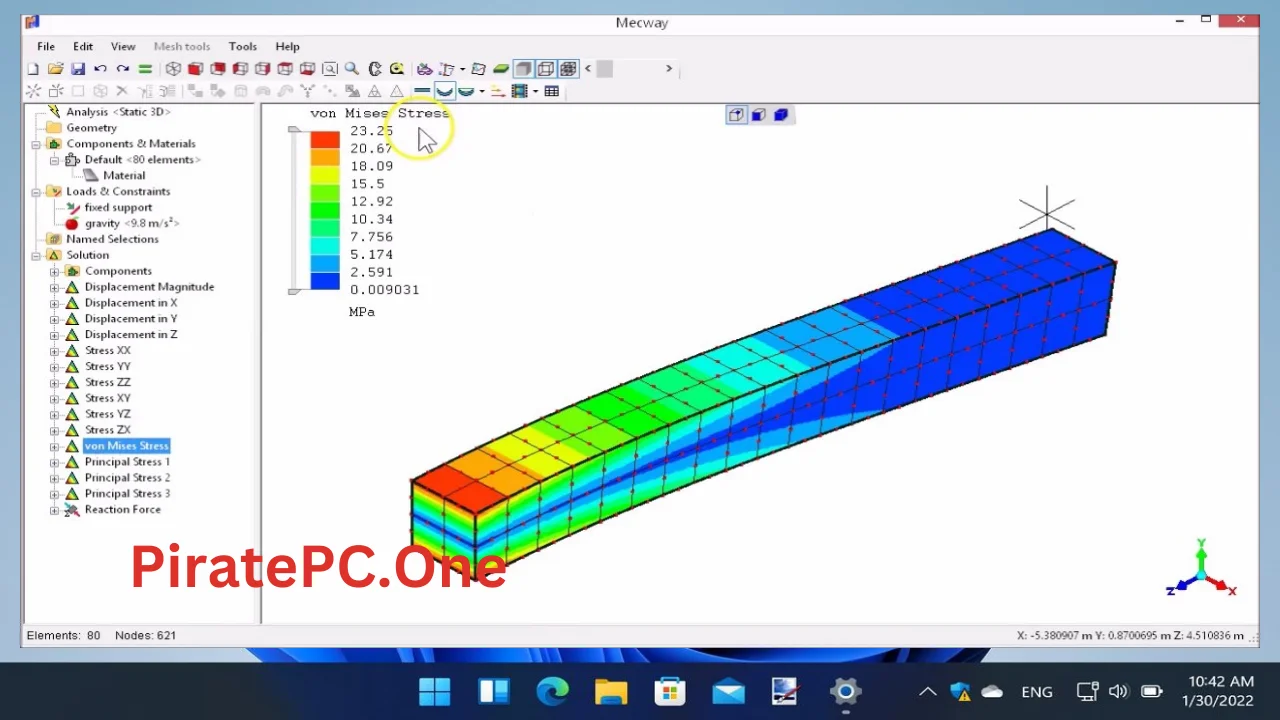Select the gravity 9.8 m/s² load
Image resolution: width=1280 pixels, height=720 pixels.
132,224
